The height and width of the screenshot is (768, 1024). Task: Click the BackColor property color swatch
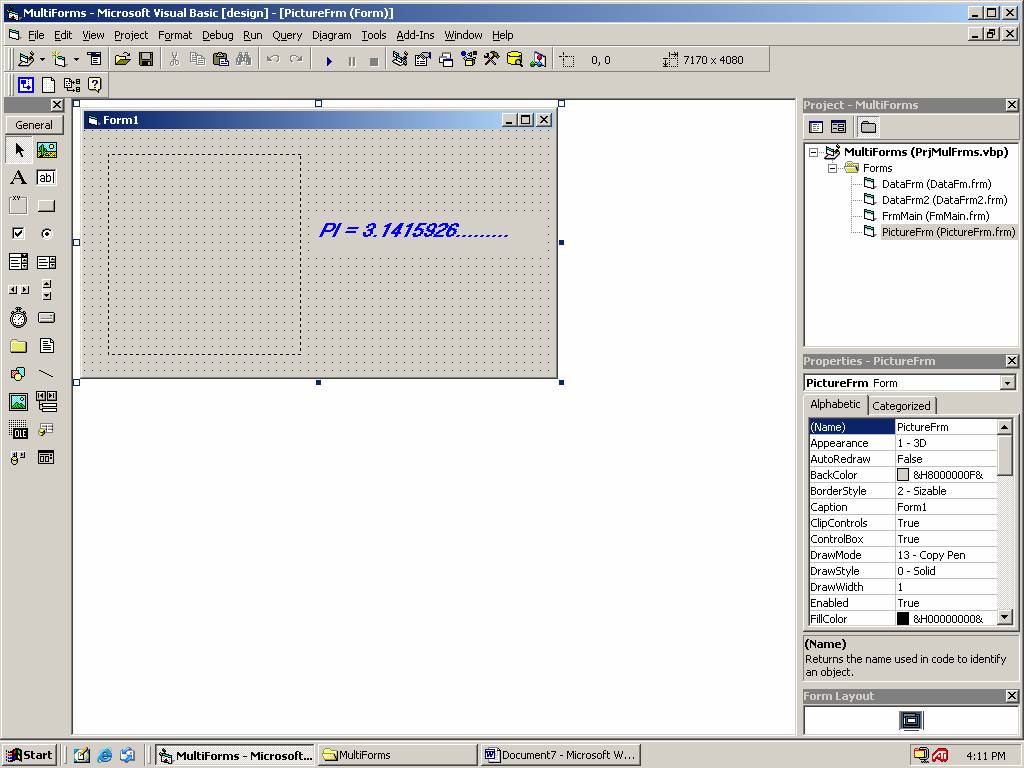tap(903, 475)
